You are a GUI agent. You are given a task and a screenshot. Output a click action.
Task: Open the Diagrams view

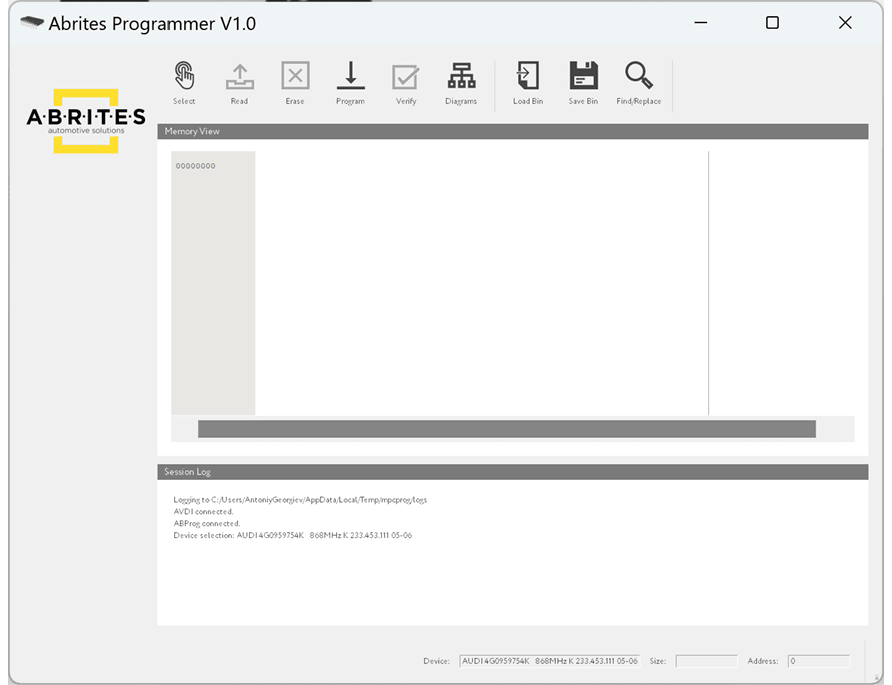(461, 78)
